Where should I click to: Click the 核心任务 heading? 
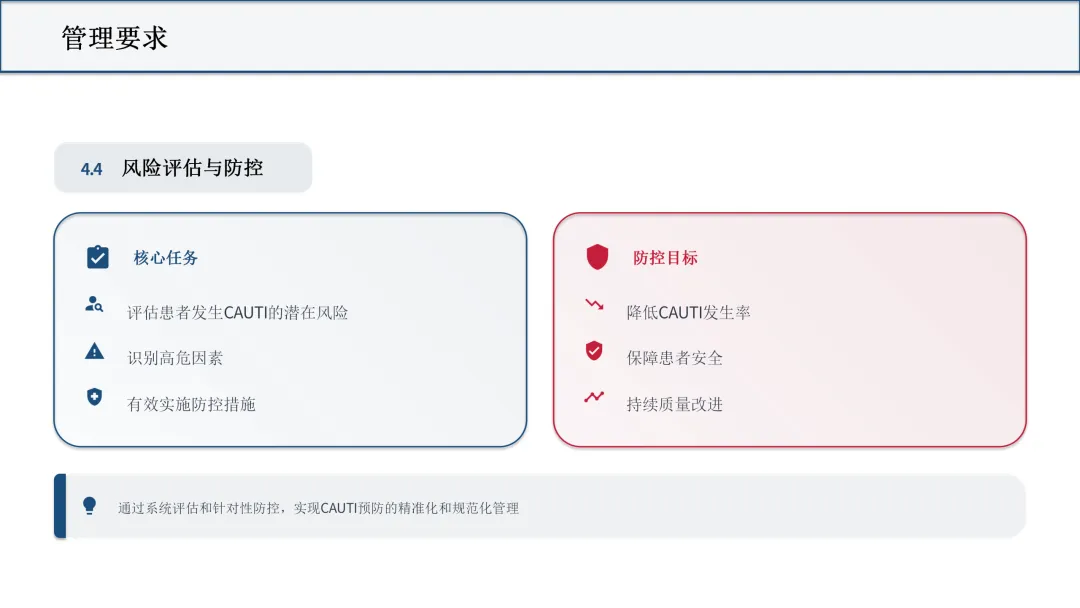(x=165, y=258)
